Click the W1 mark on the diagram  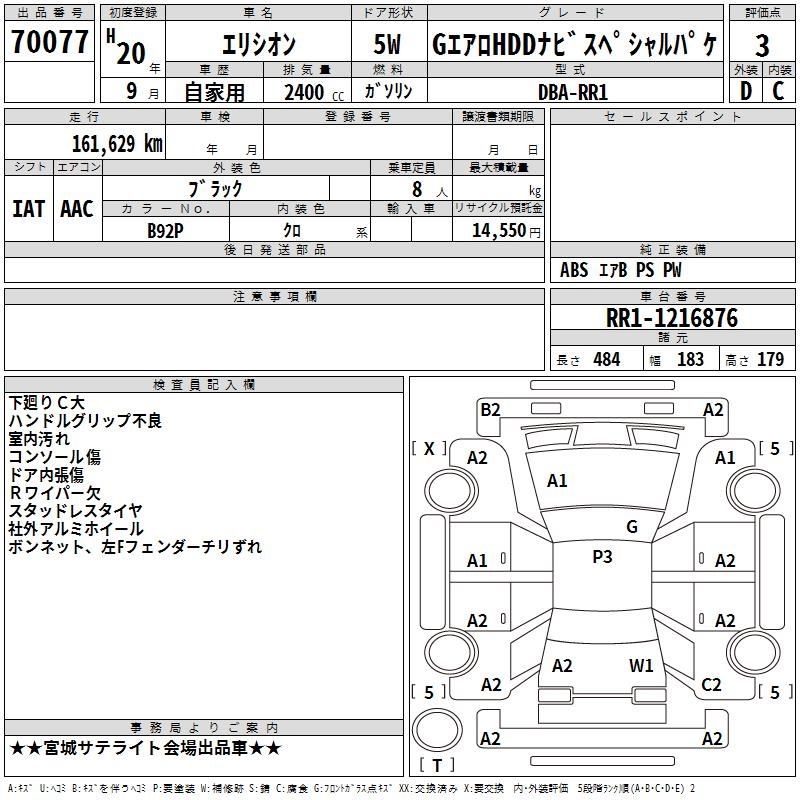point(641,665)
